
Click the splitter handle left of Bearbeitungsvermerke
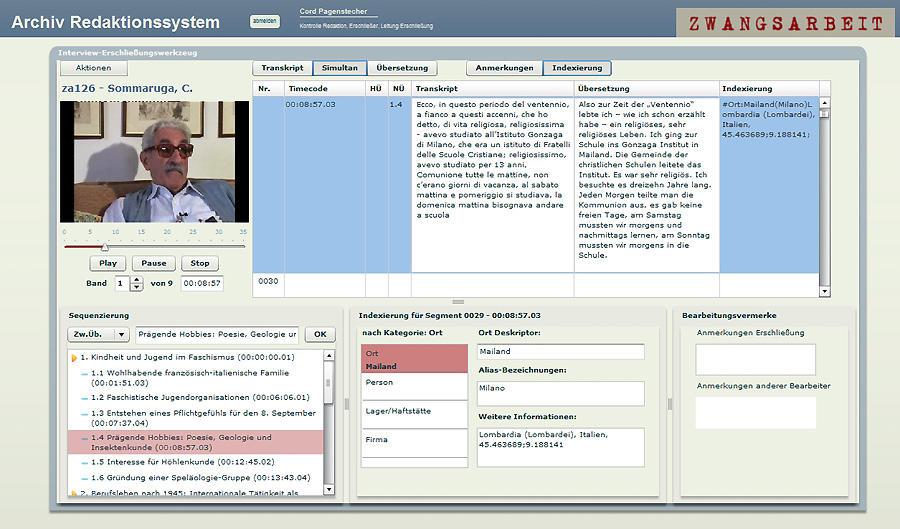670,404
